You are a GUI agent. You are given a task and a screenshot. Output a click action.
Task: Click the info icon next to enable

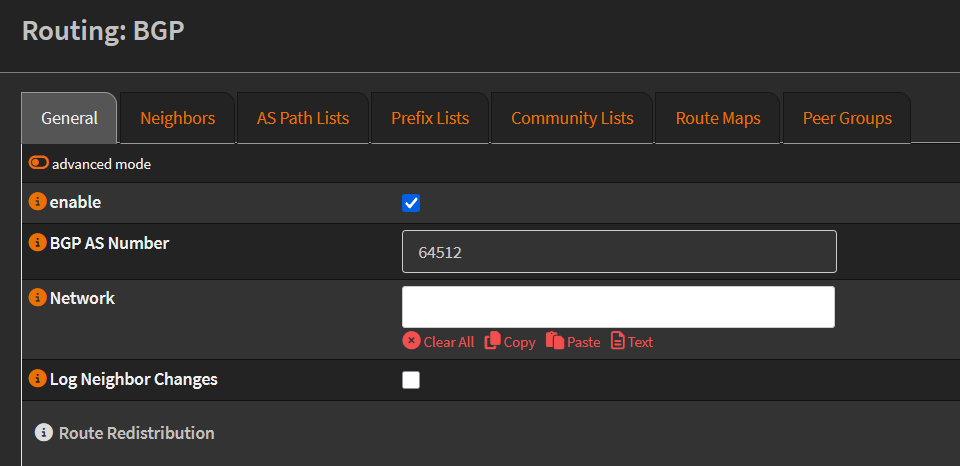[x=38, y=202]
